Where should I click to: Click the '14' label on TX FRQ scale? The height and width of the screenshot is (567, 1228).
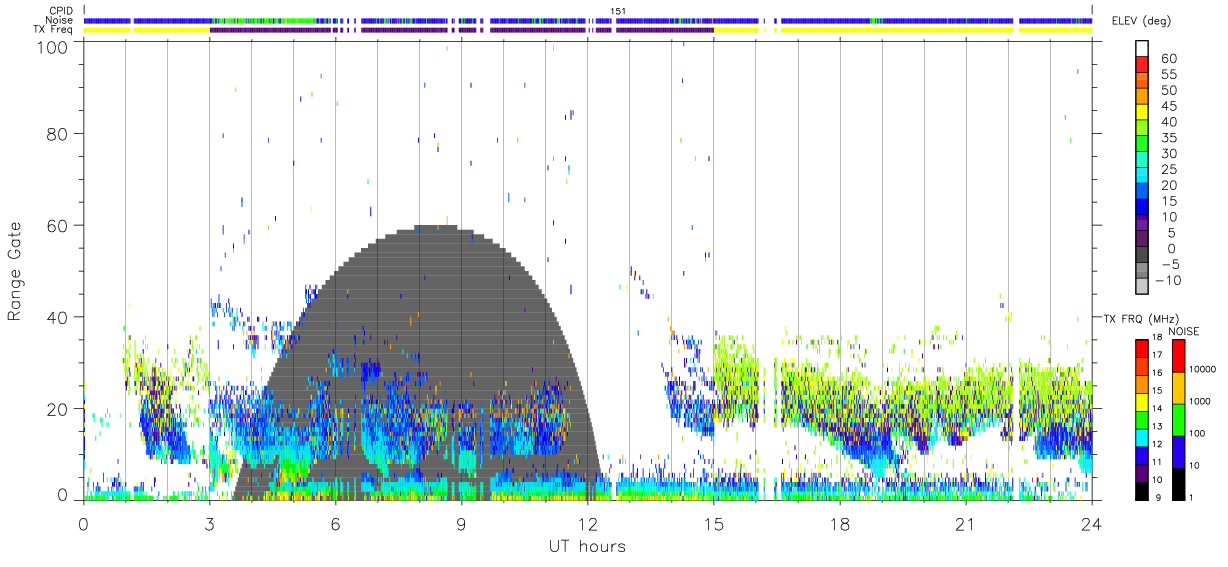(x=1157, y=409)
